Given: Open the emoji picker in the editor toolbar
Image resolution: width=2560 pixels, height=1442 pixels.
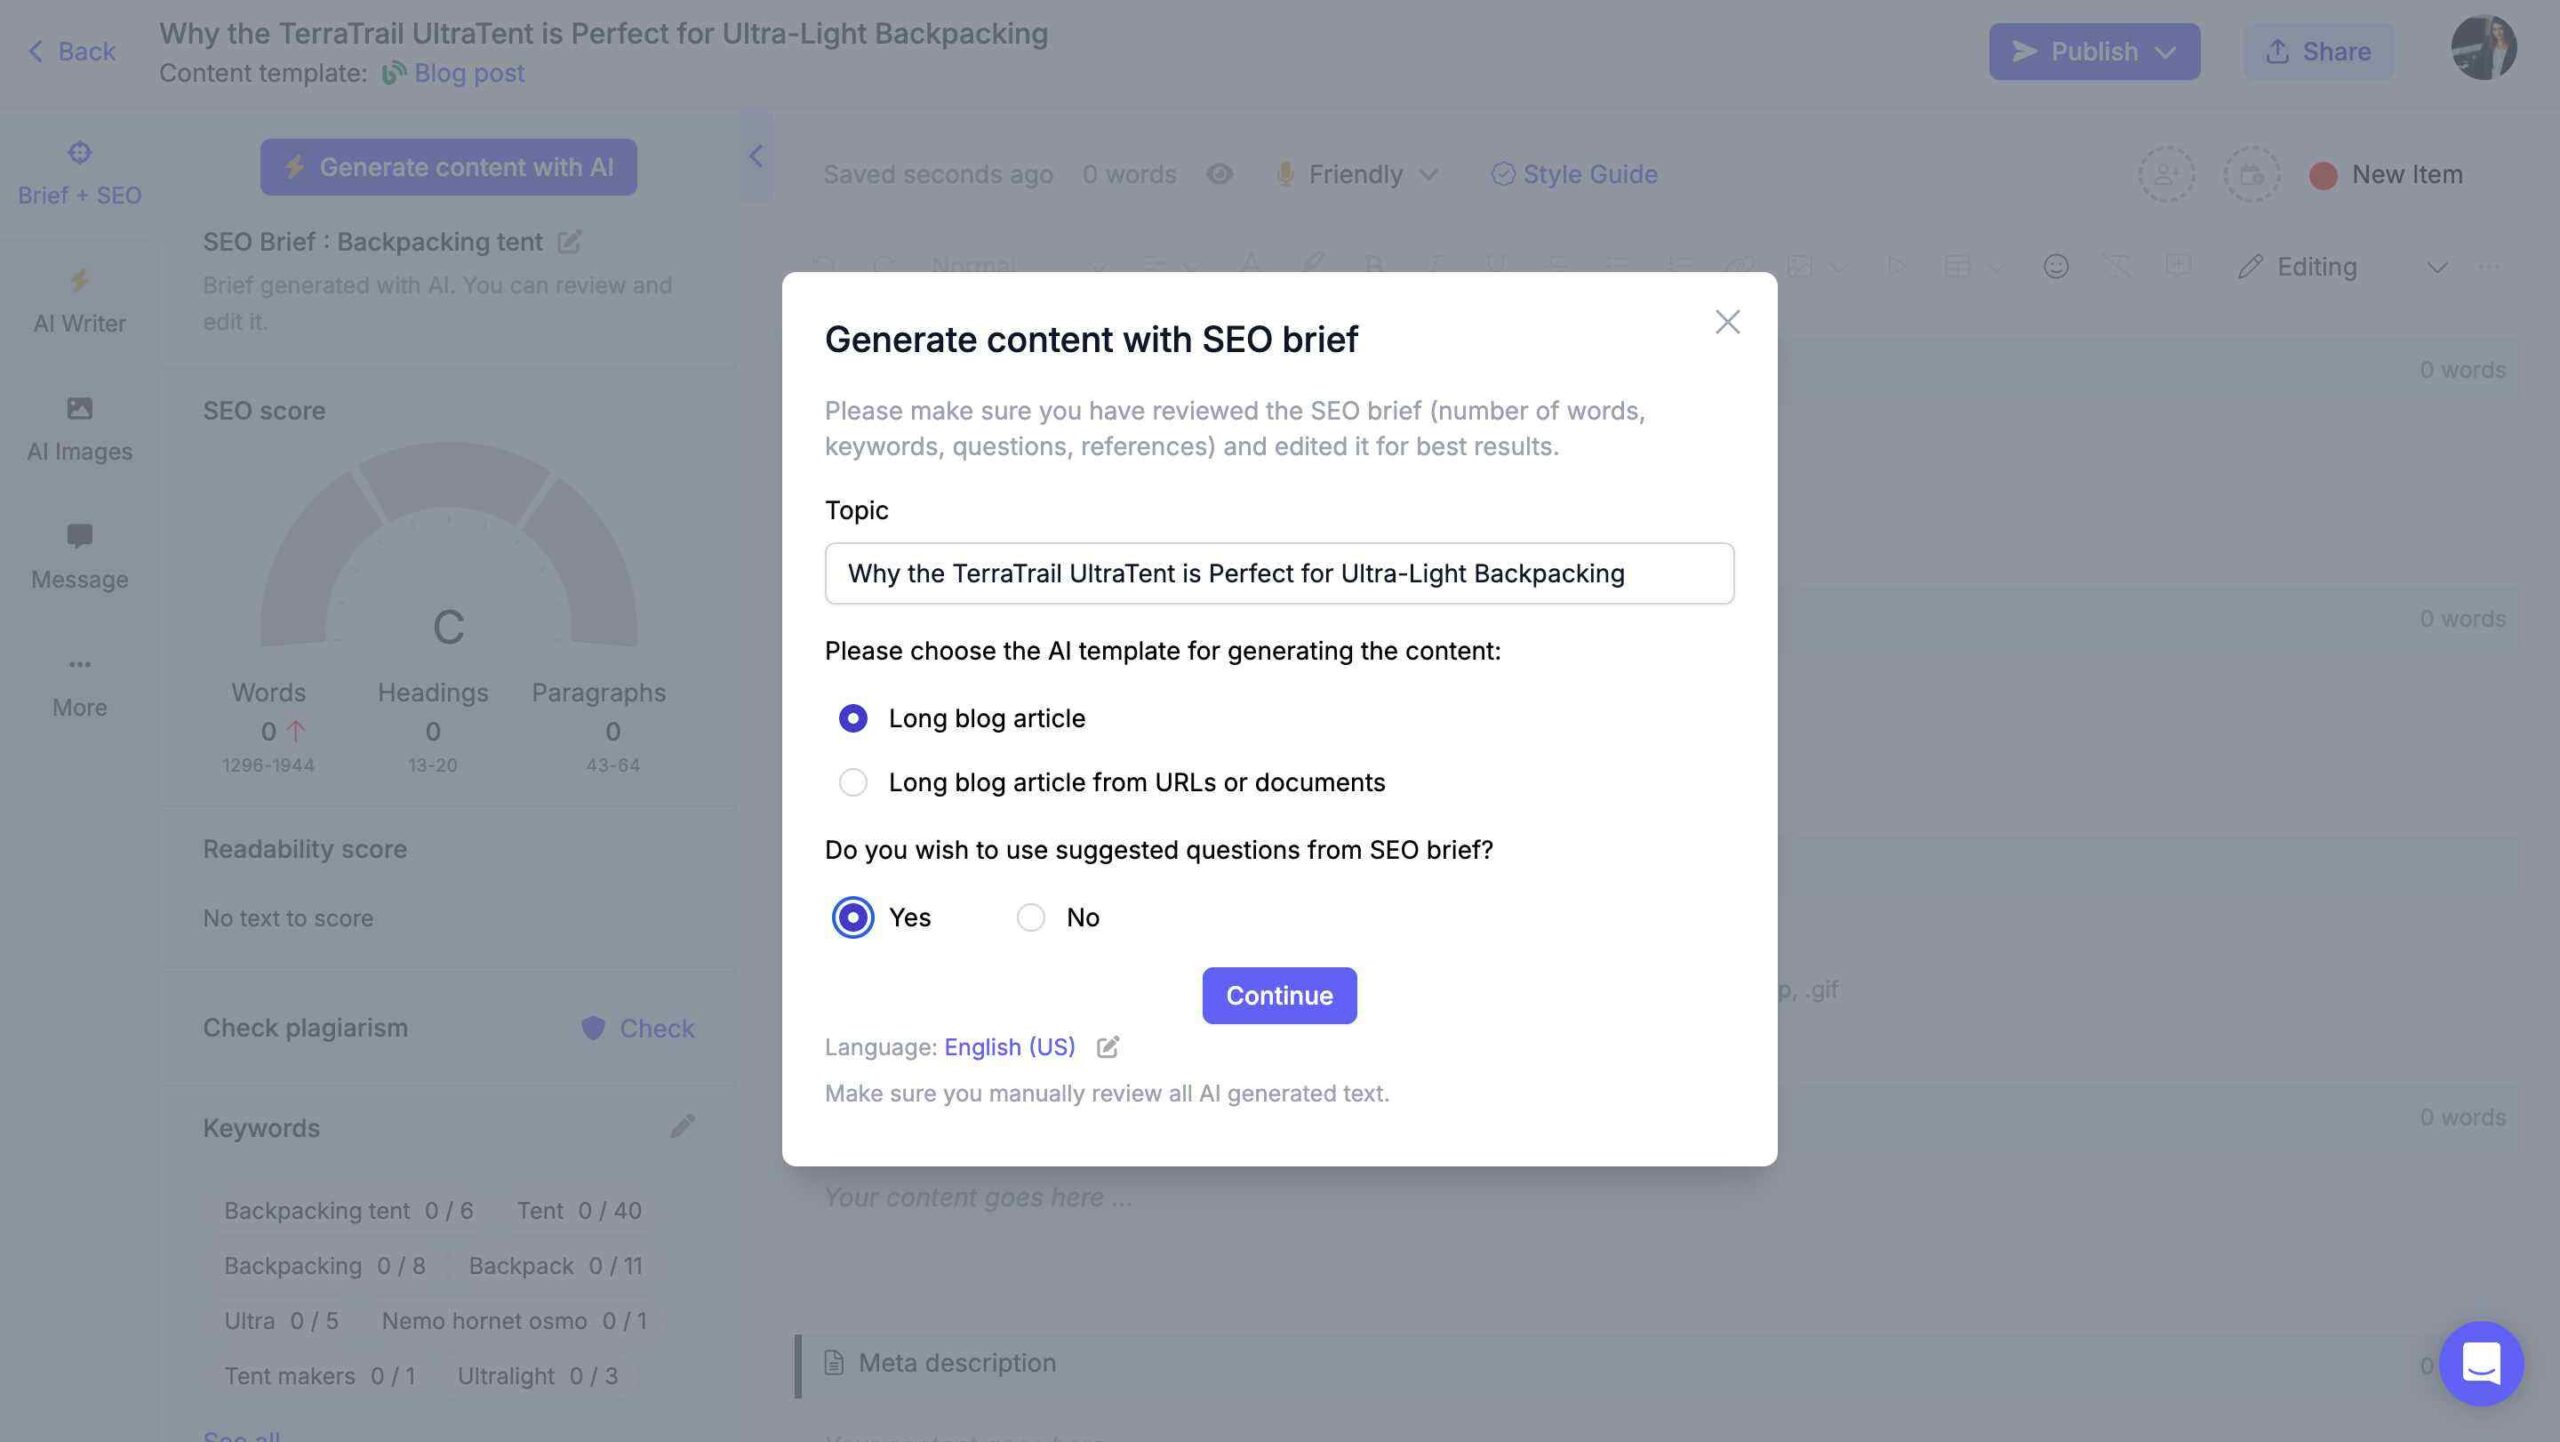Looking at the screenshot, I should click(2055, 266).
